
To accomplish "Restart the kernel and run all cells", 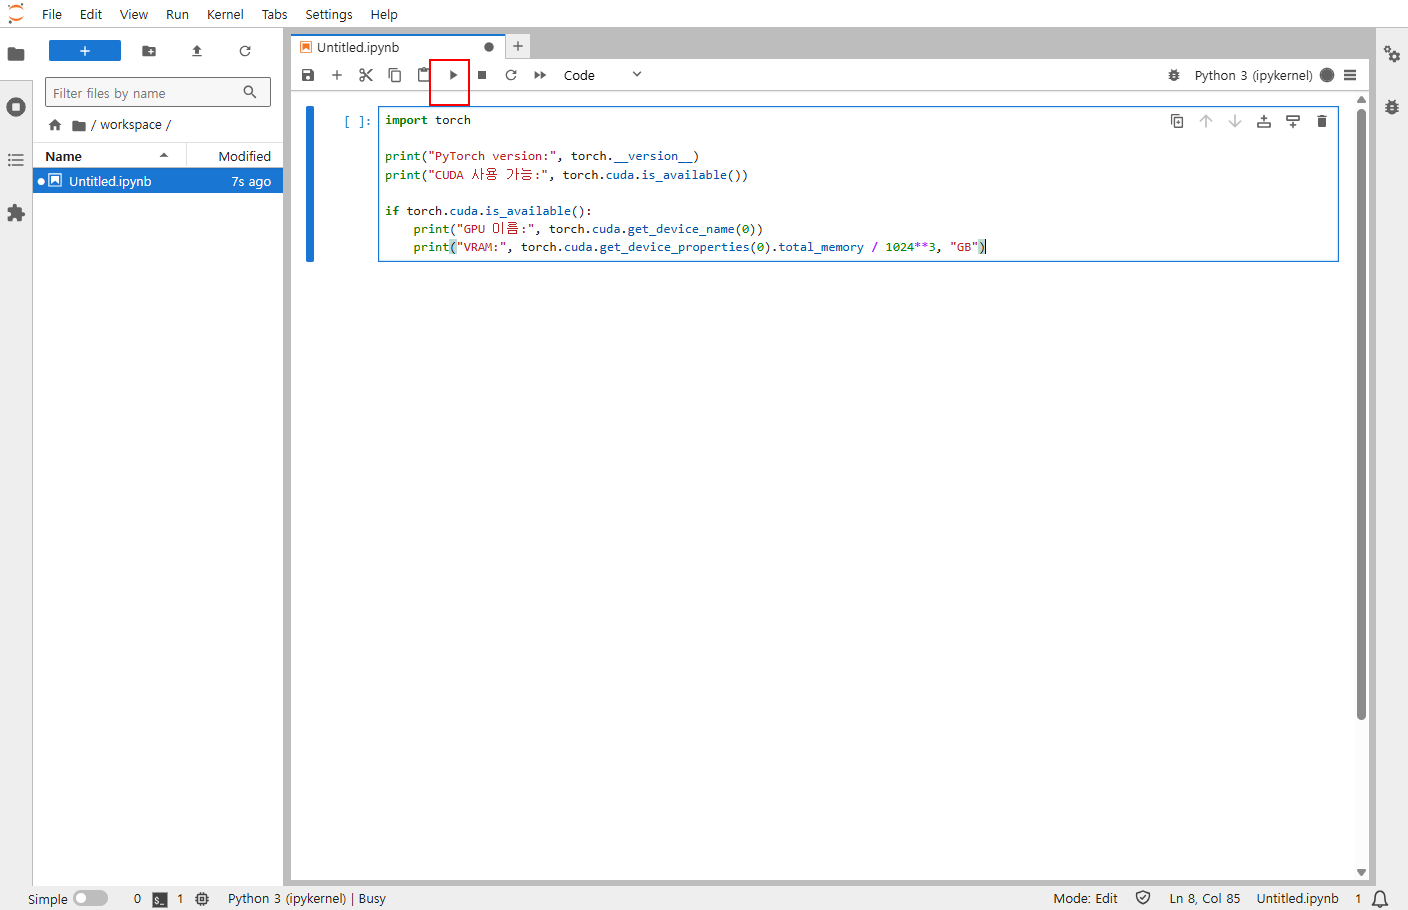I will pyautogui.click(x=540, y=75).
